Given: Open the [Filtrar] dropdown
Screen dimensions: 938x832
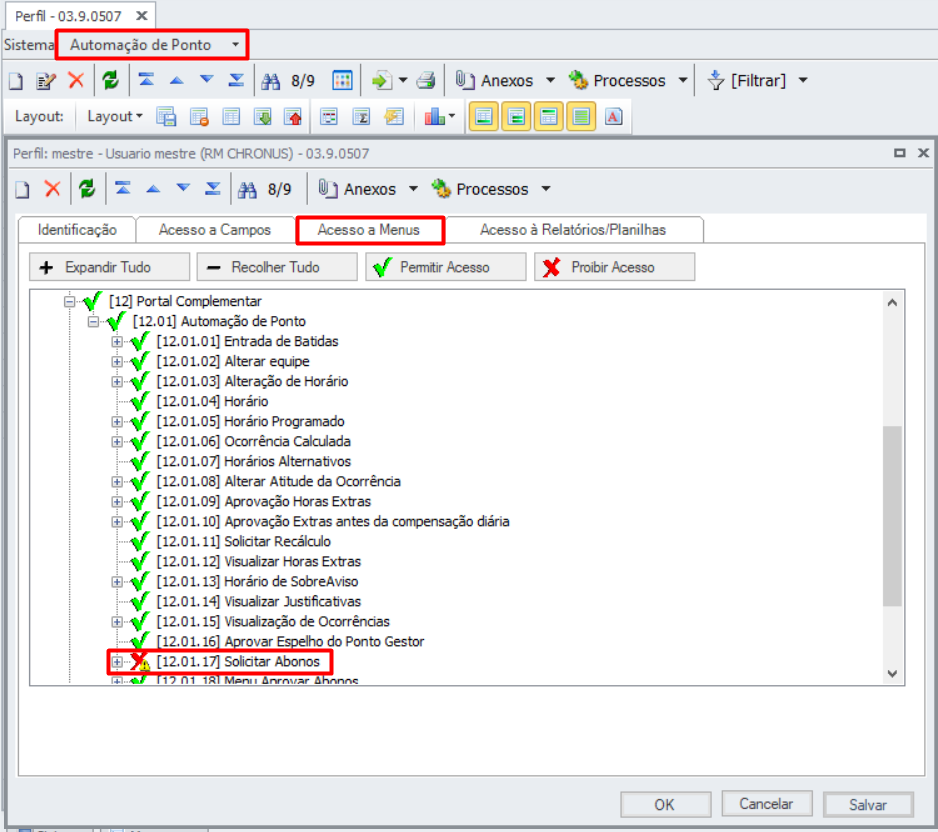Looking at the screenshot, I should (x=803, y=80).
